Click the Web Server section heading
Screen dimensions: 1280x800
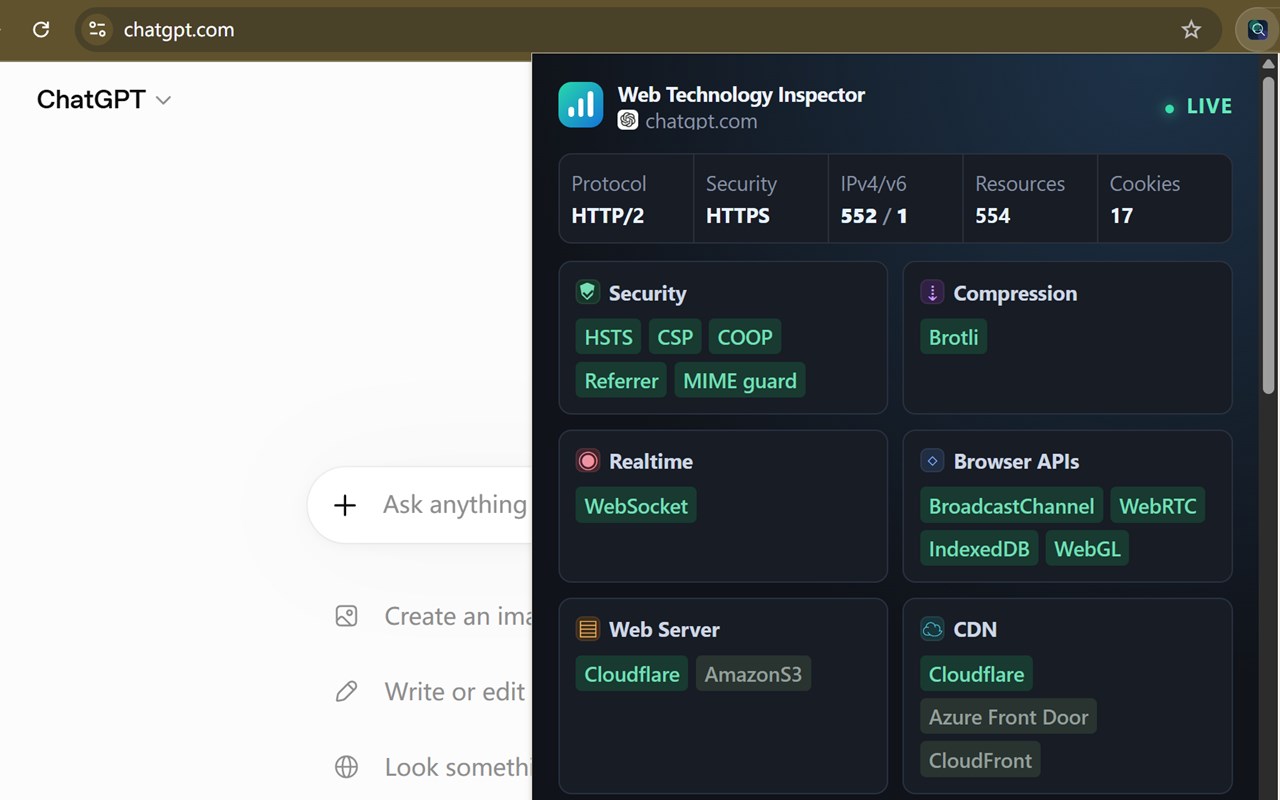(x=664, y=629)
